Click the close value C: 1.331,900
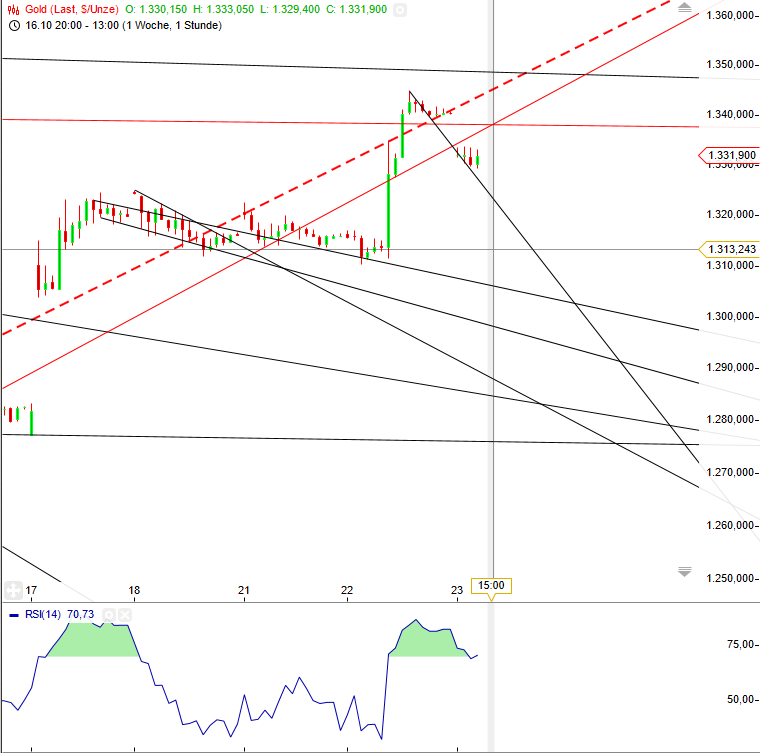 (x=356, y=9)
